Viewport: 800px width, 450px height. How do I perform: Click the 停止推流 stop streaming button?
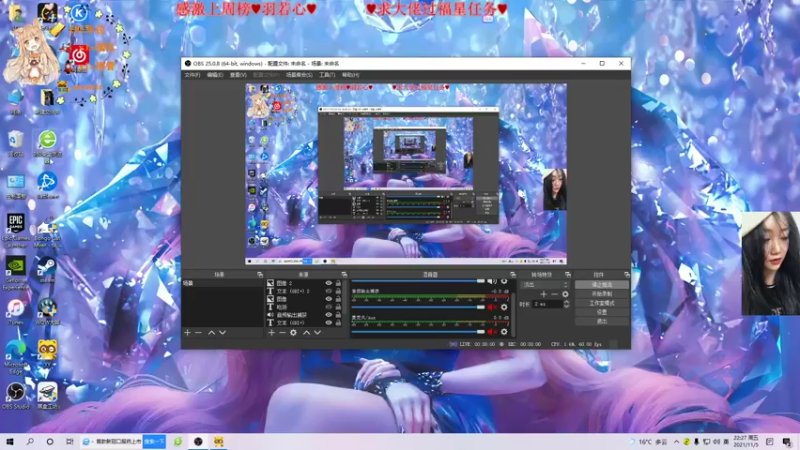click(602, 285)
